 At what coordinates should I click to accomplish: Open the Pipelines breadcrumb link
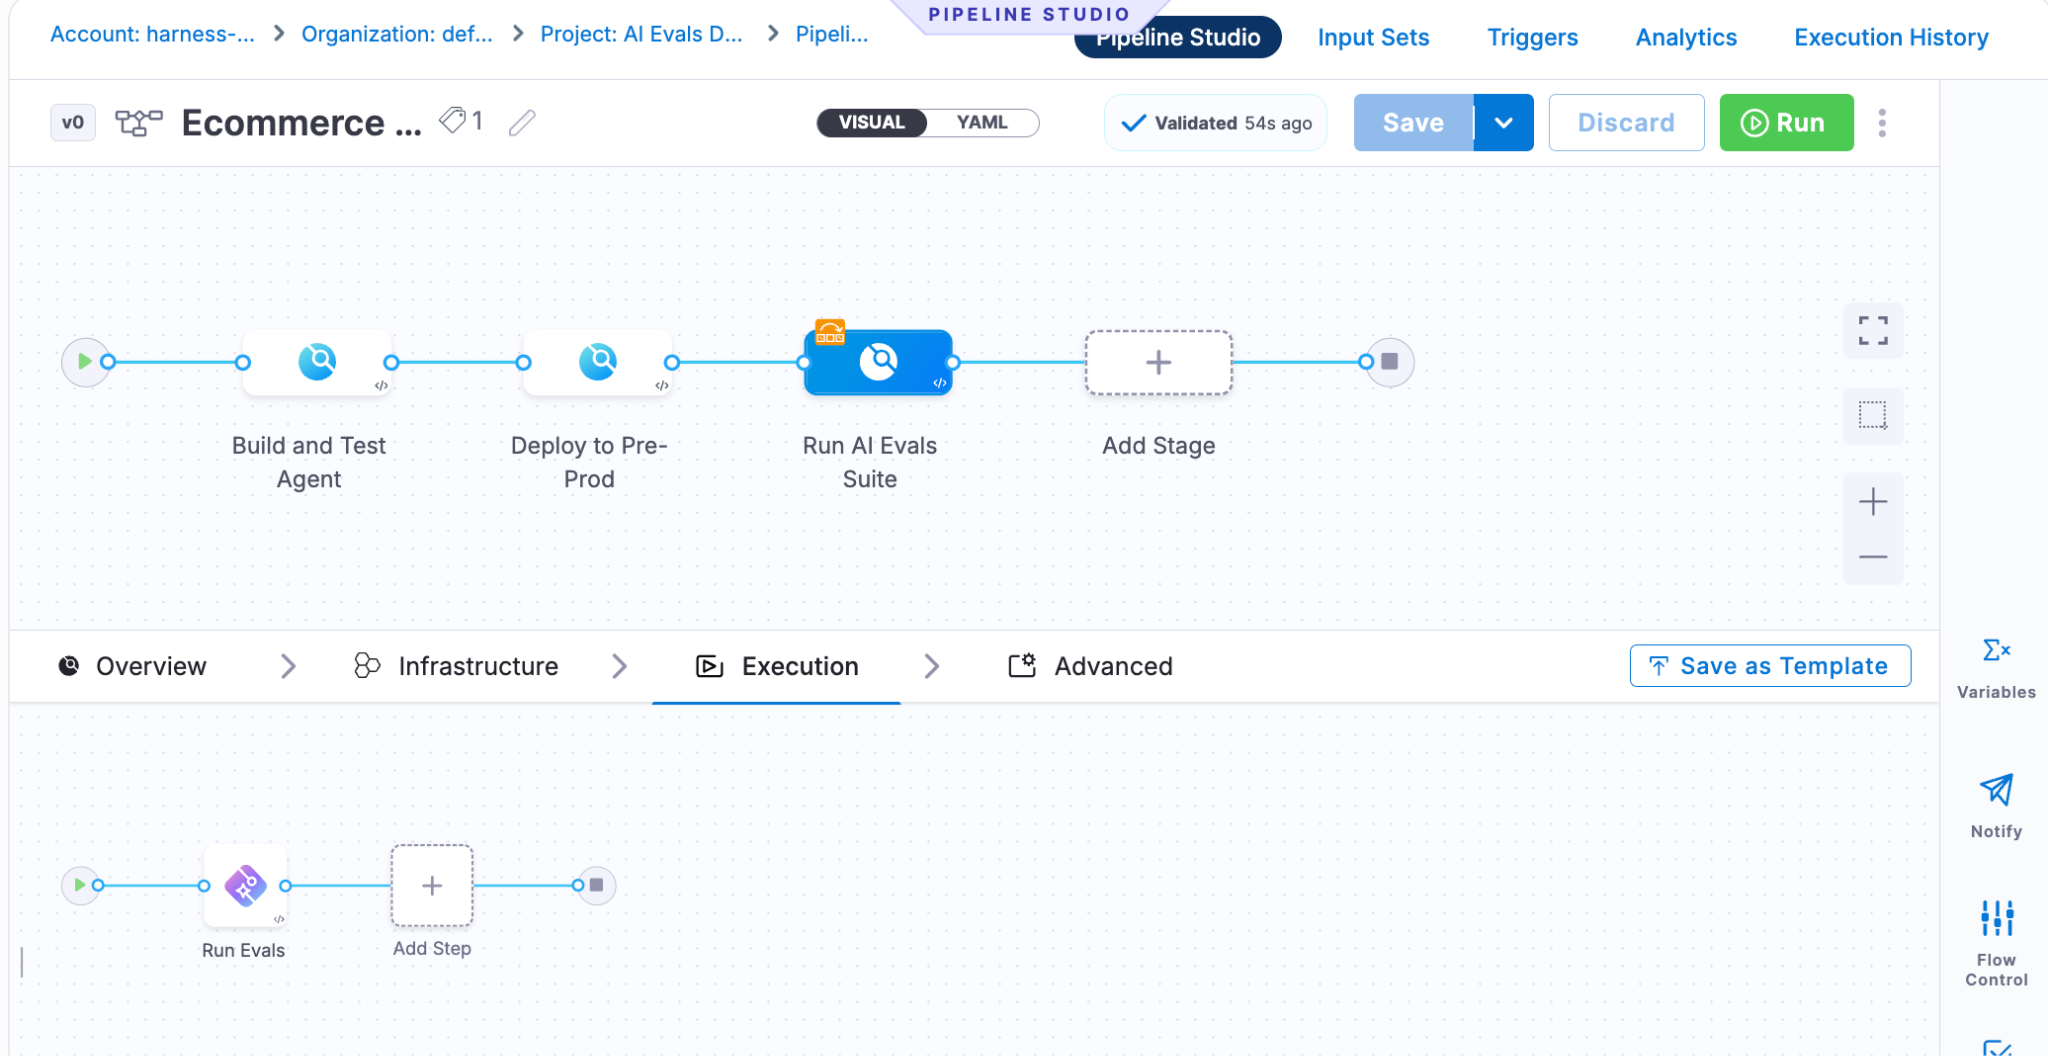click(832, 34)
